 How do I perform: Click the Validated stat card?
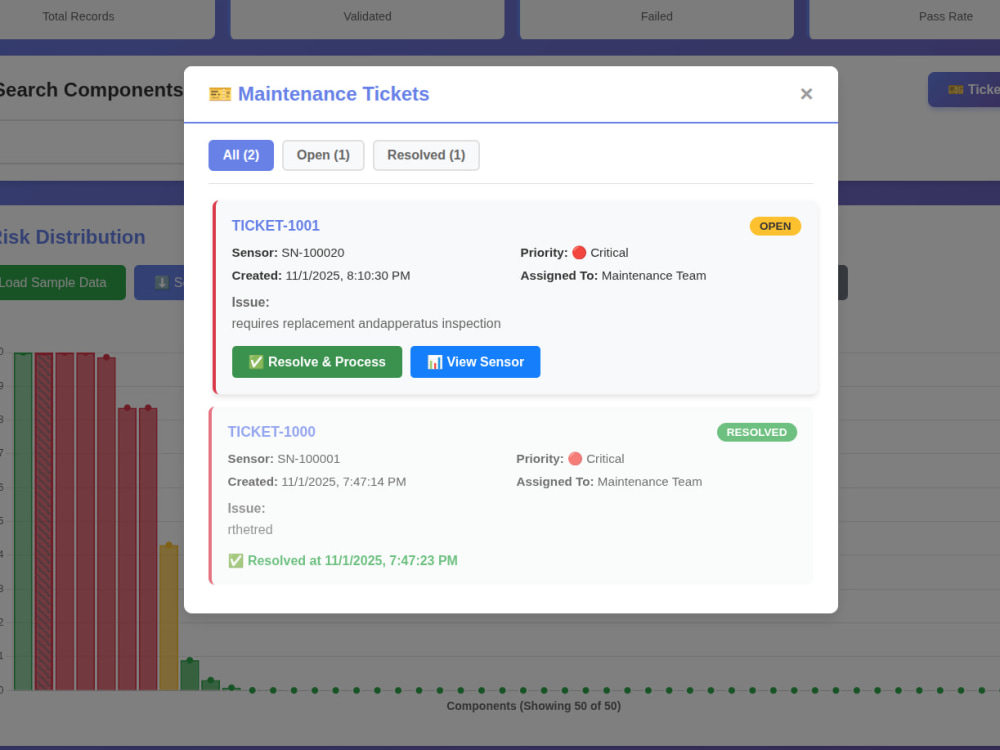pyautogui.click(x=367, y=19)
